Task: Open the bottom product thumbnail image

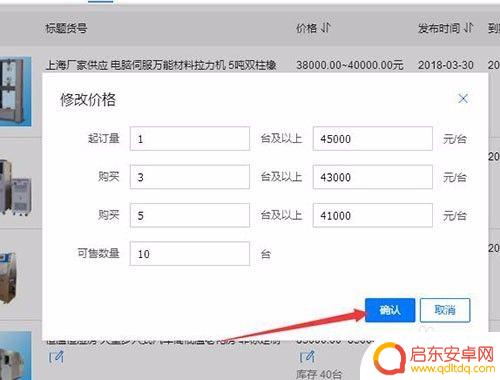Action: [16, 356]
